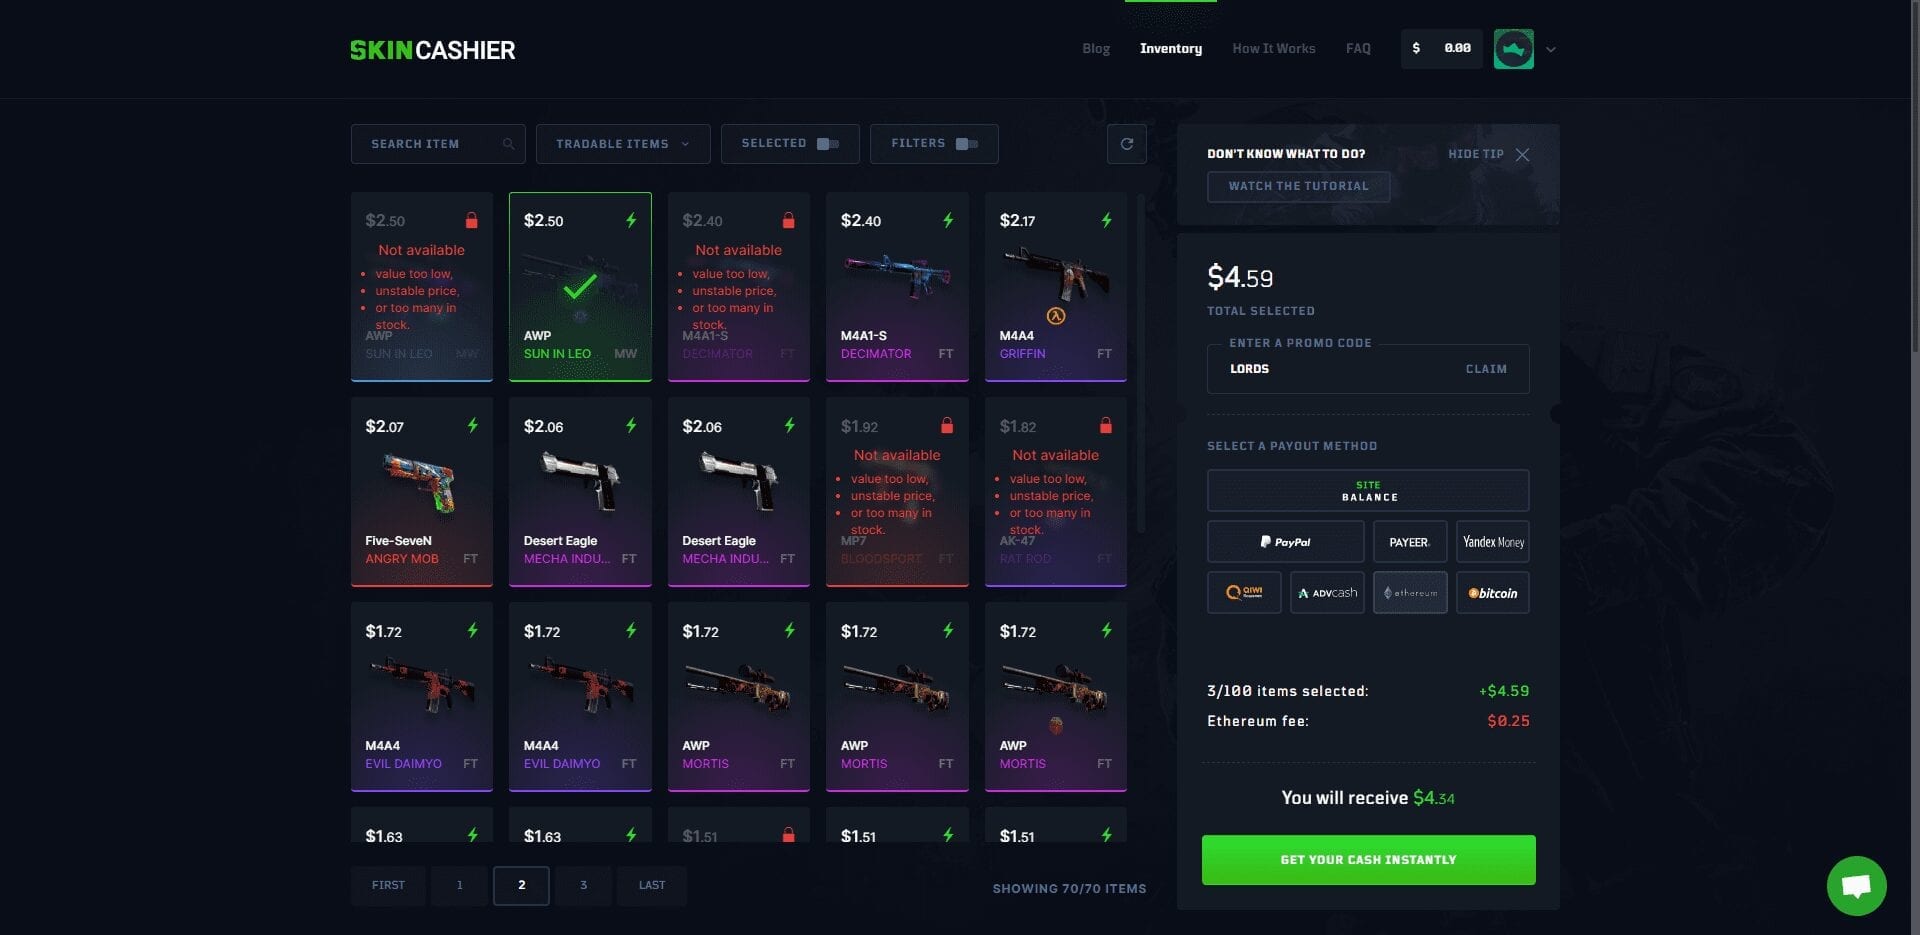This screenshot has height=935, width=1920.
Task: Deselect the checked AWP Sun in Leo
Action: tap(580, 287)
